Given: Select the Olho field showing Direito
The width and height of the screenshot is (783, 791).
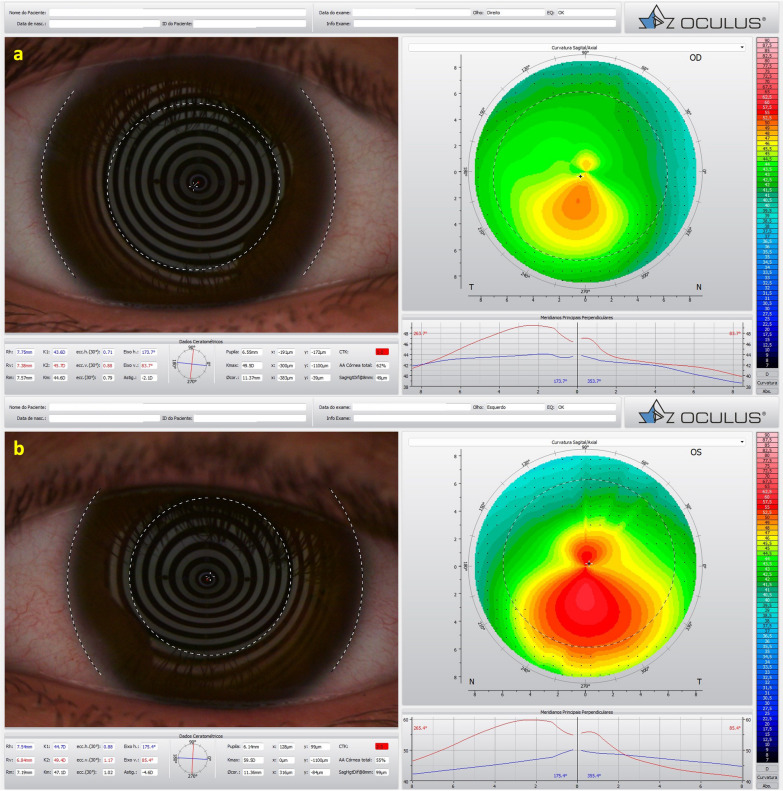Looking at the screenshot, I should coord(515,12).
